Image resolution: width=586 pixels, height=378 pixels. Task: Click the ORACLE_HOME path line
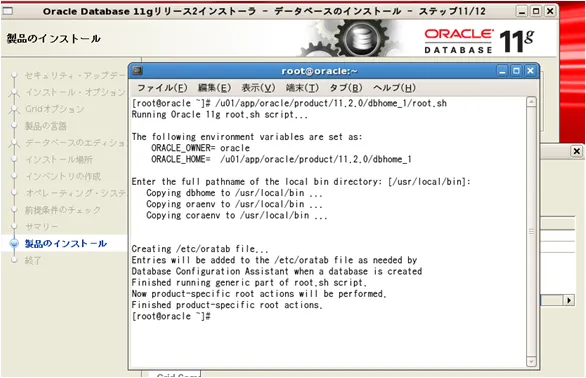point(281,159)
